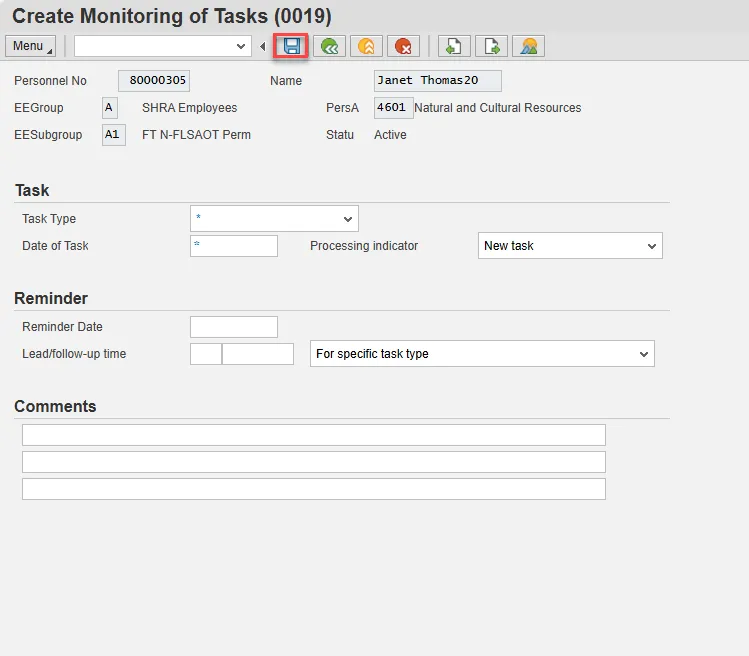Click the Date of Task field

coord(234,246)
